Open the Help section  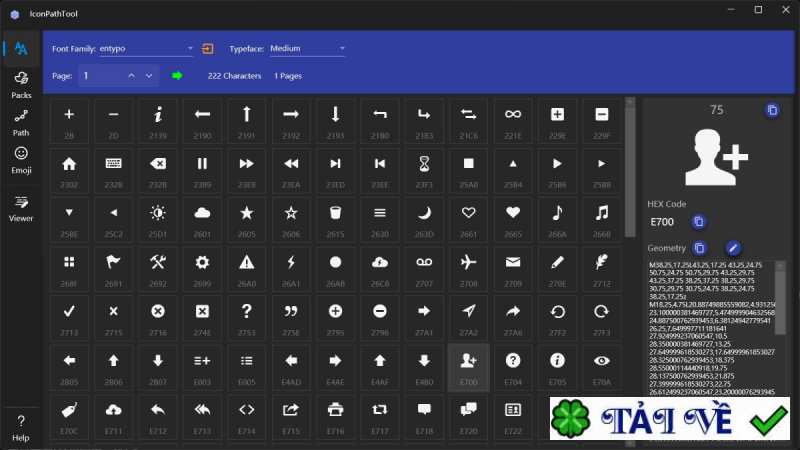pos(21,428)
